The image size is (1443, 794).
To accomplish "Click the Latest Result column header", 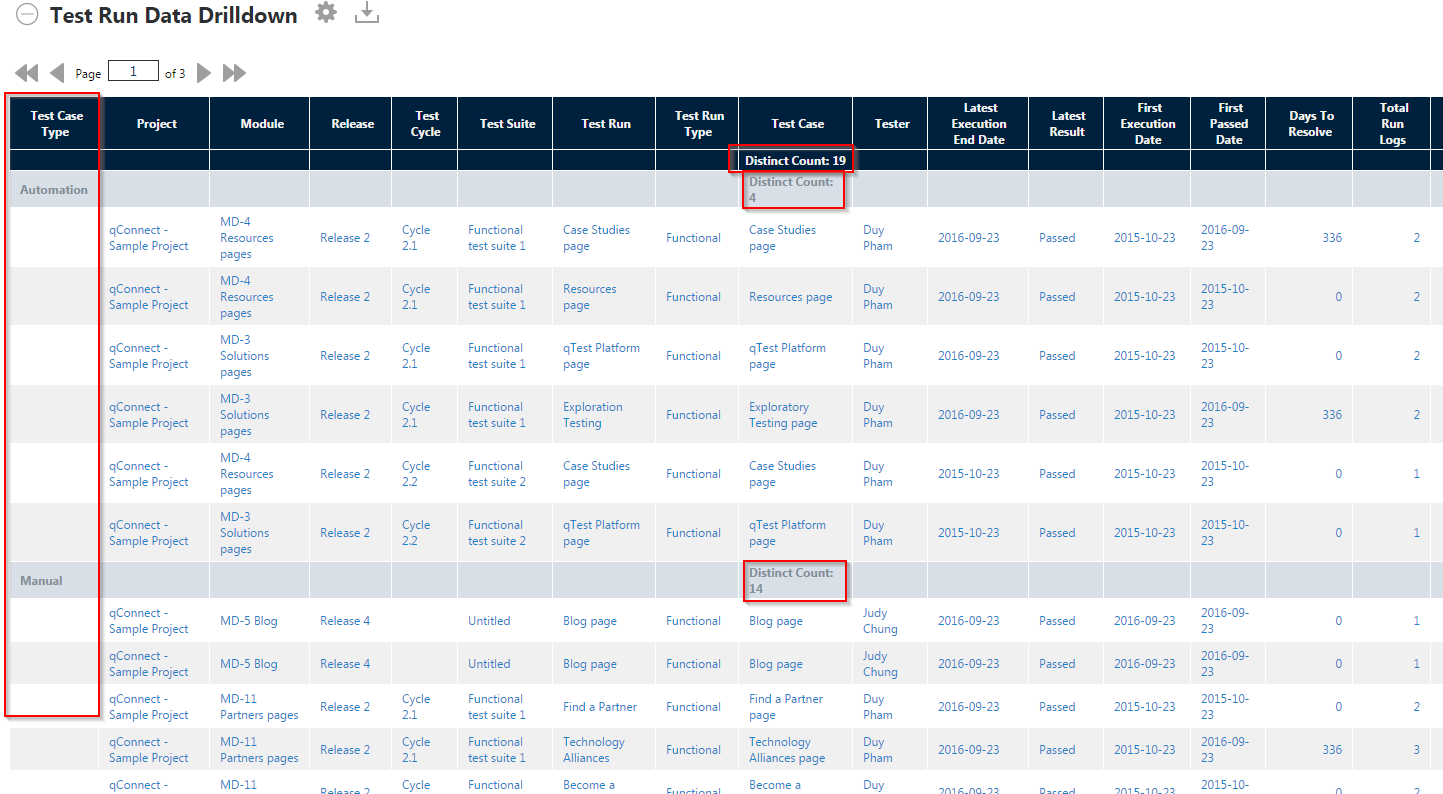I will (1066, 124).
